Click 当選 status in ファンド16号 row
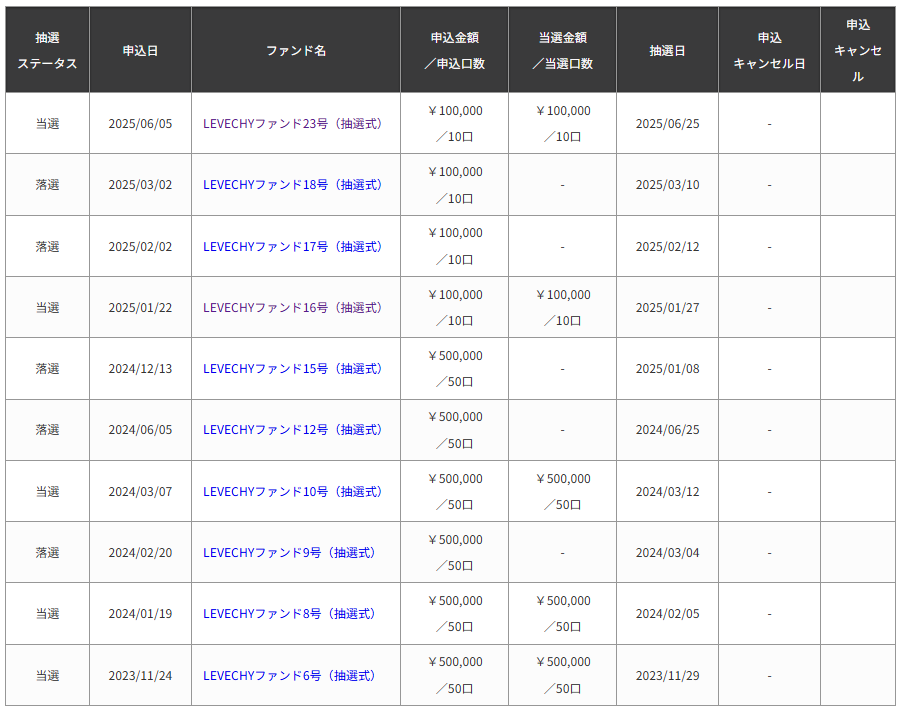Image resolution: width=902 pixels, height=707 pixels. 47,307
